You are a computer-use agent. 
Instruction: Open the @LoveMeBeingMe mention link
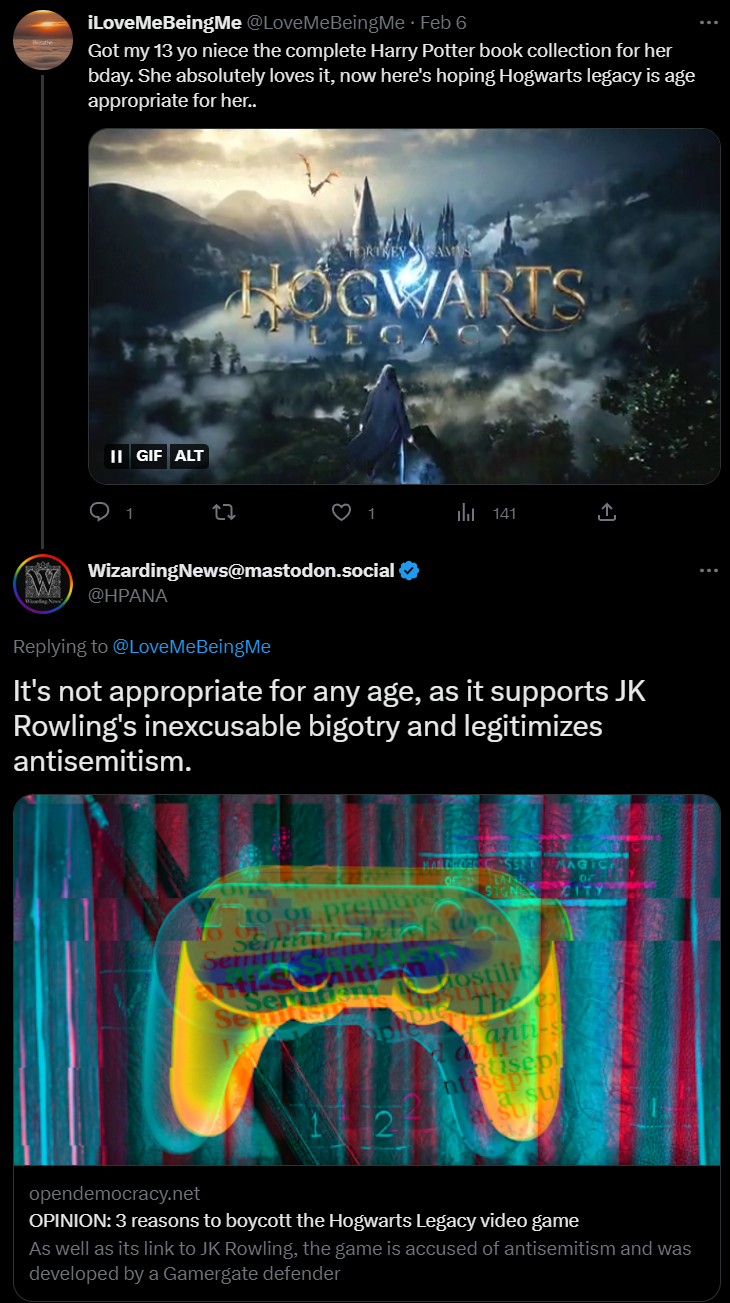191,647
